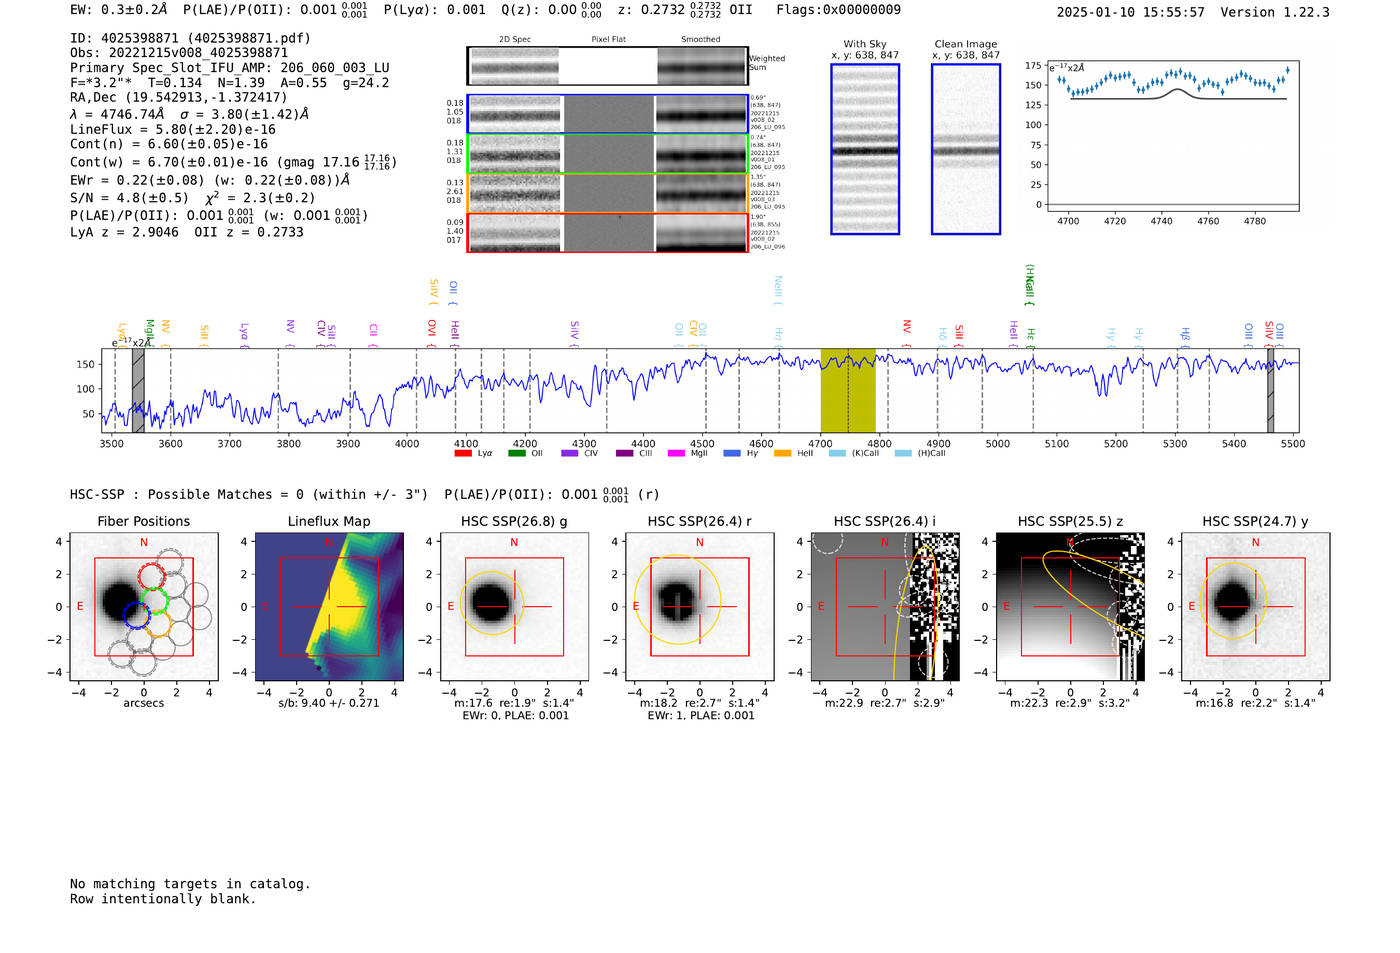This screenshot has width=1400, height=953.
Task: Click the m:16.8 re:2.2" caption under y image
Action: pos(1256,703)
